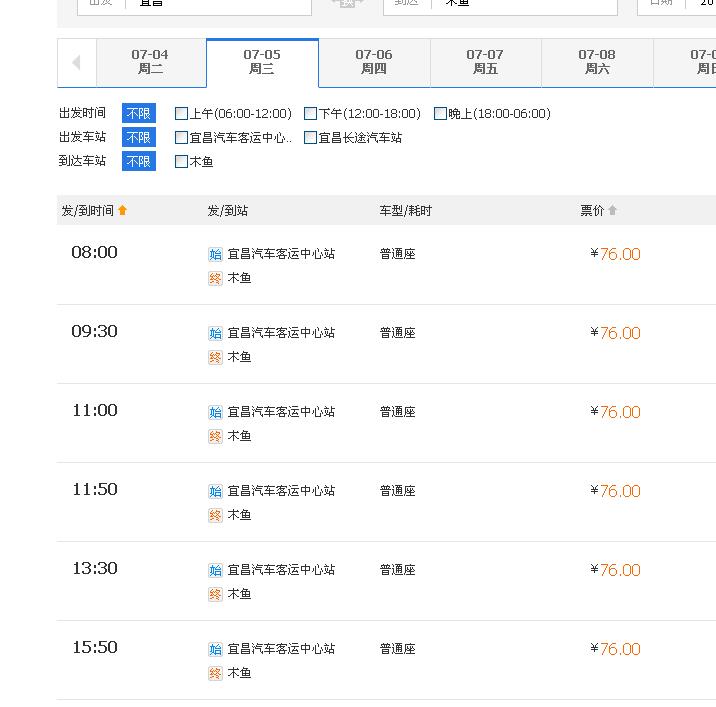716x707 pixels.
Task: Click 宜昌汽车客运中心站 in 08:00 row
Action: click(281, 254)
